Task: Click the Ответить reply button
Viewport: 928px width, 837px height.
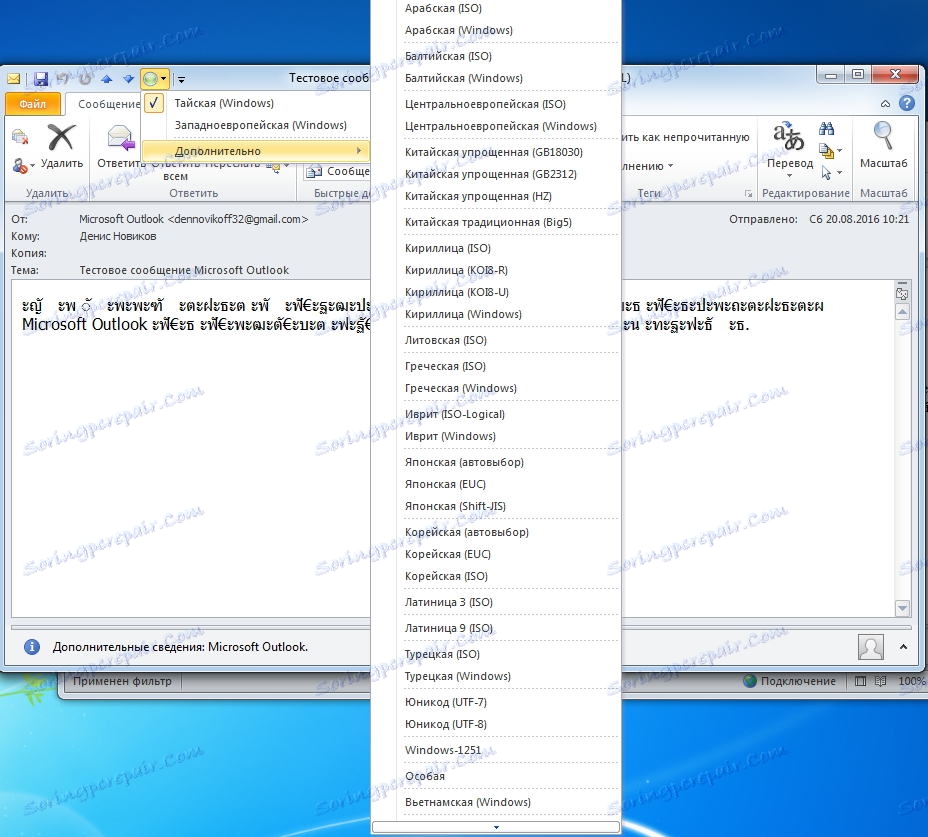Action: [120, 147]
